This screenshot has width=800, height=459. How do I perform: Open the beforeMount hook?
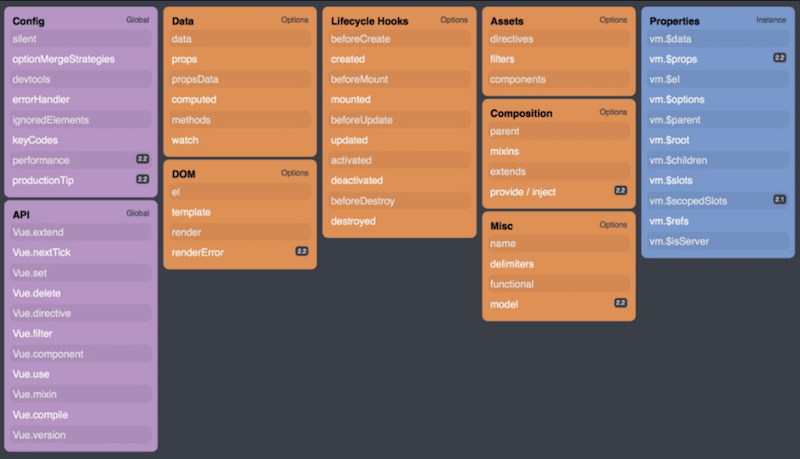tap(399, 79)
